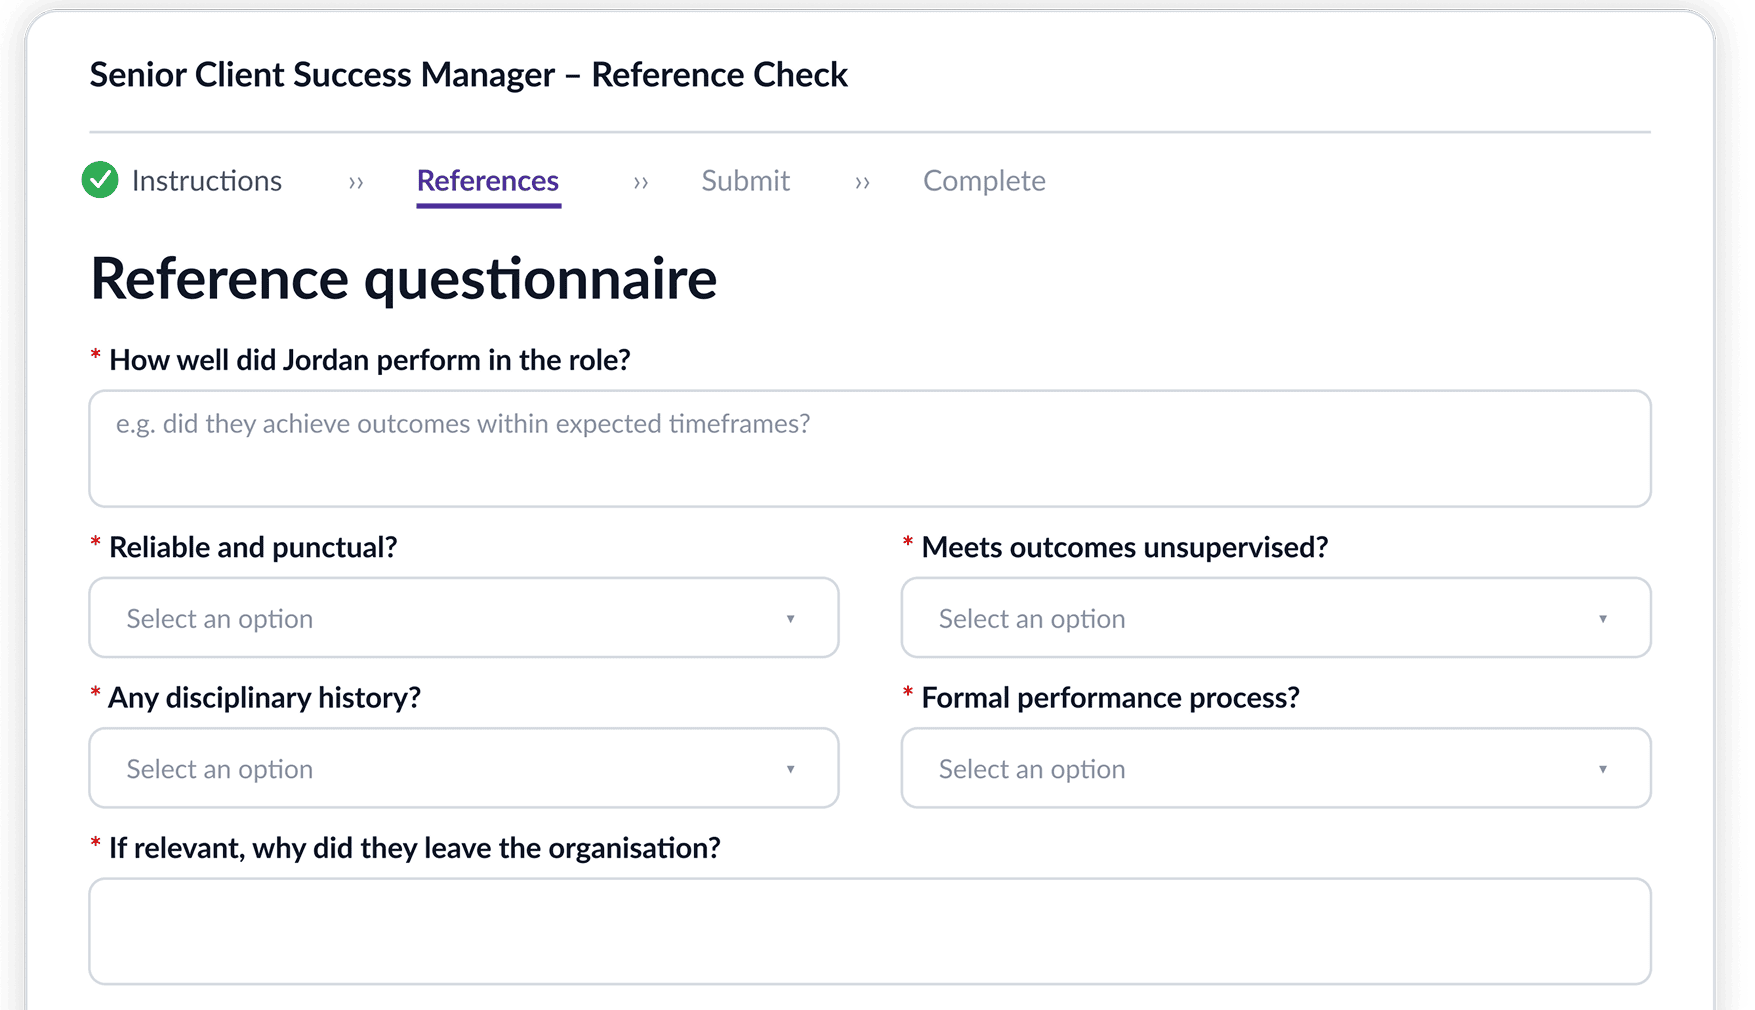Go to the Instructions step
This screenshot has height=1010, width=1755.
pyautogui.click(x=207, y=181)
